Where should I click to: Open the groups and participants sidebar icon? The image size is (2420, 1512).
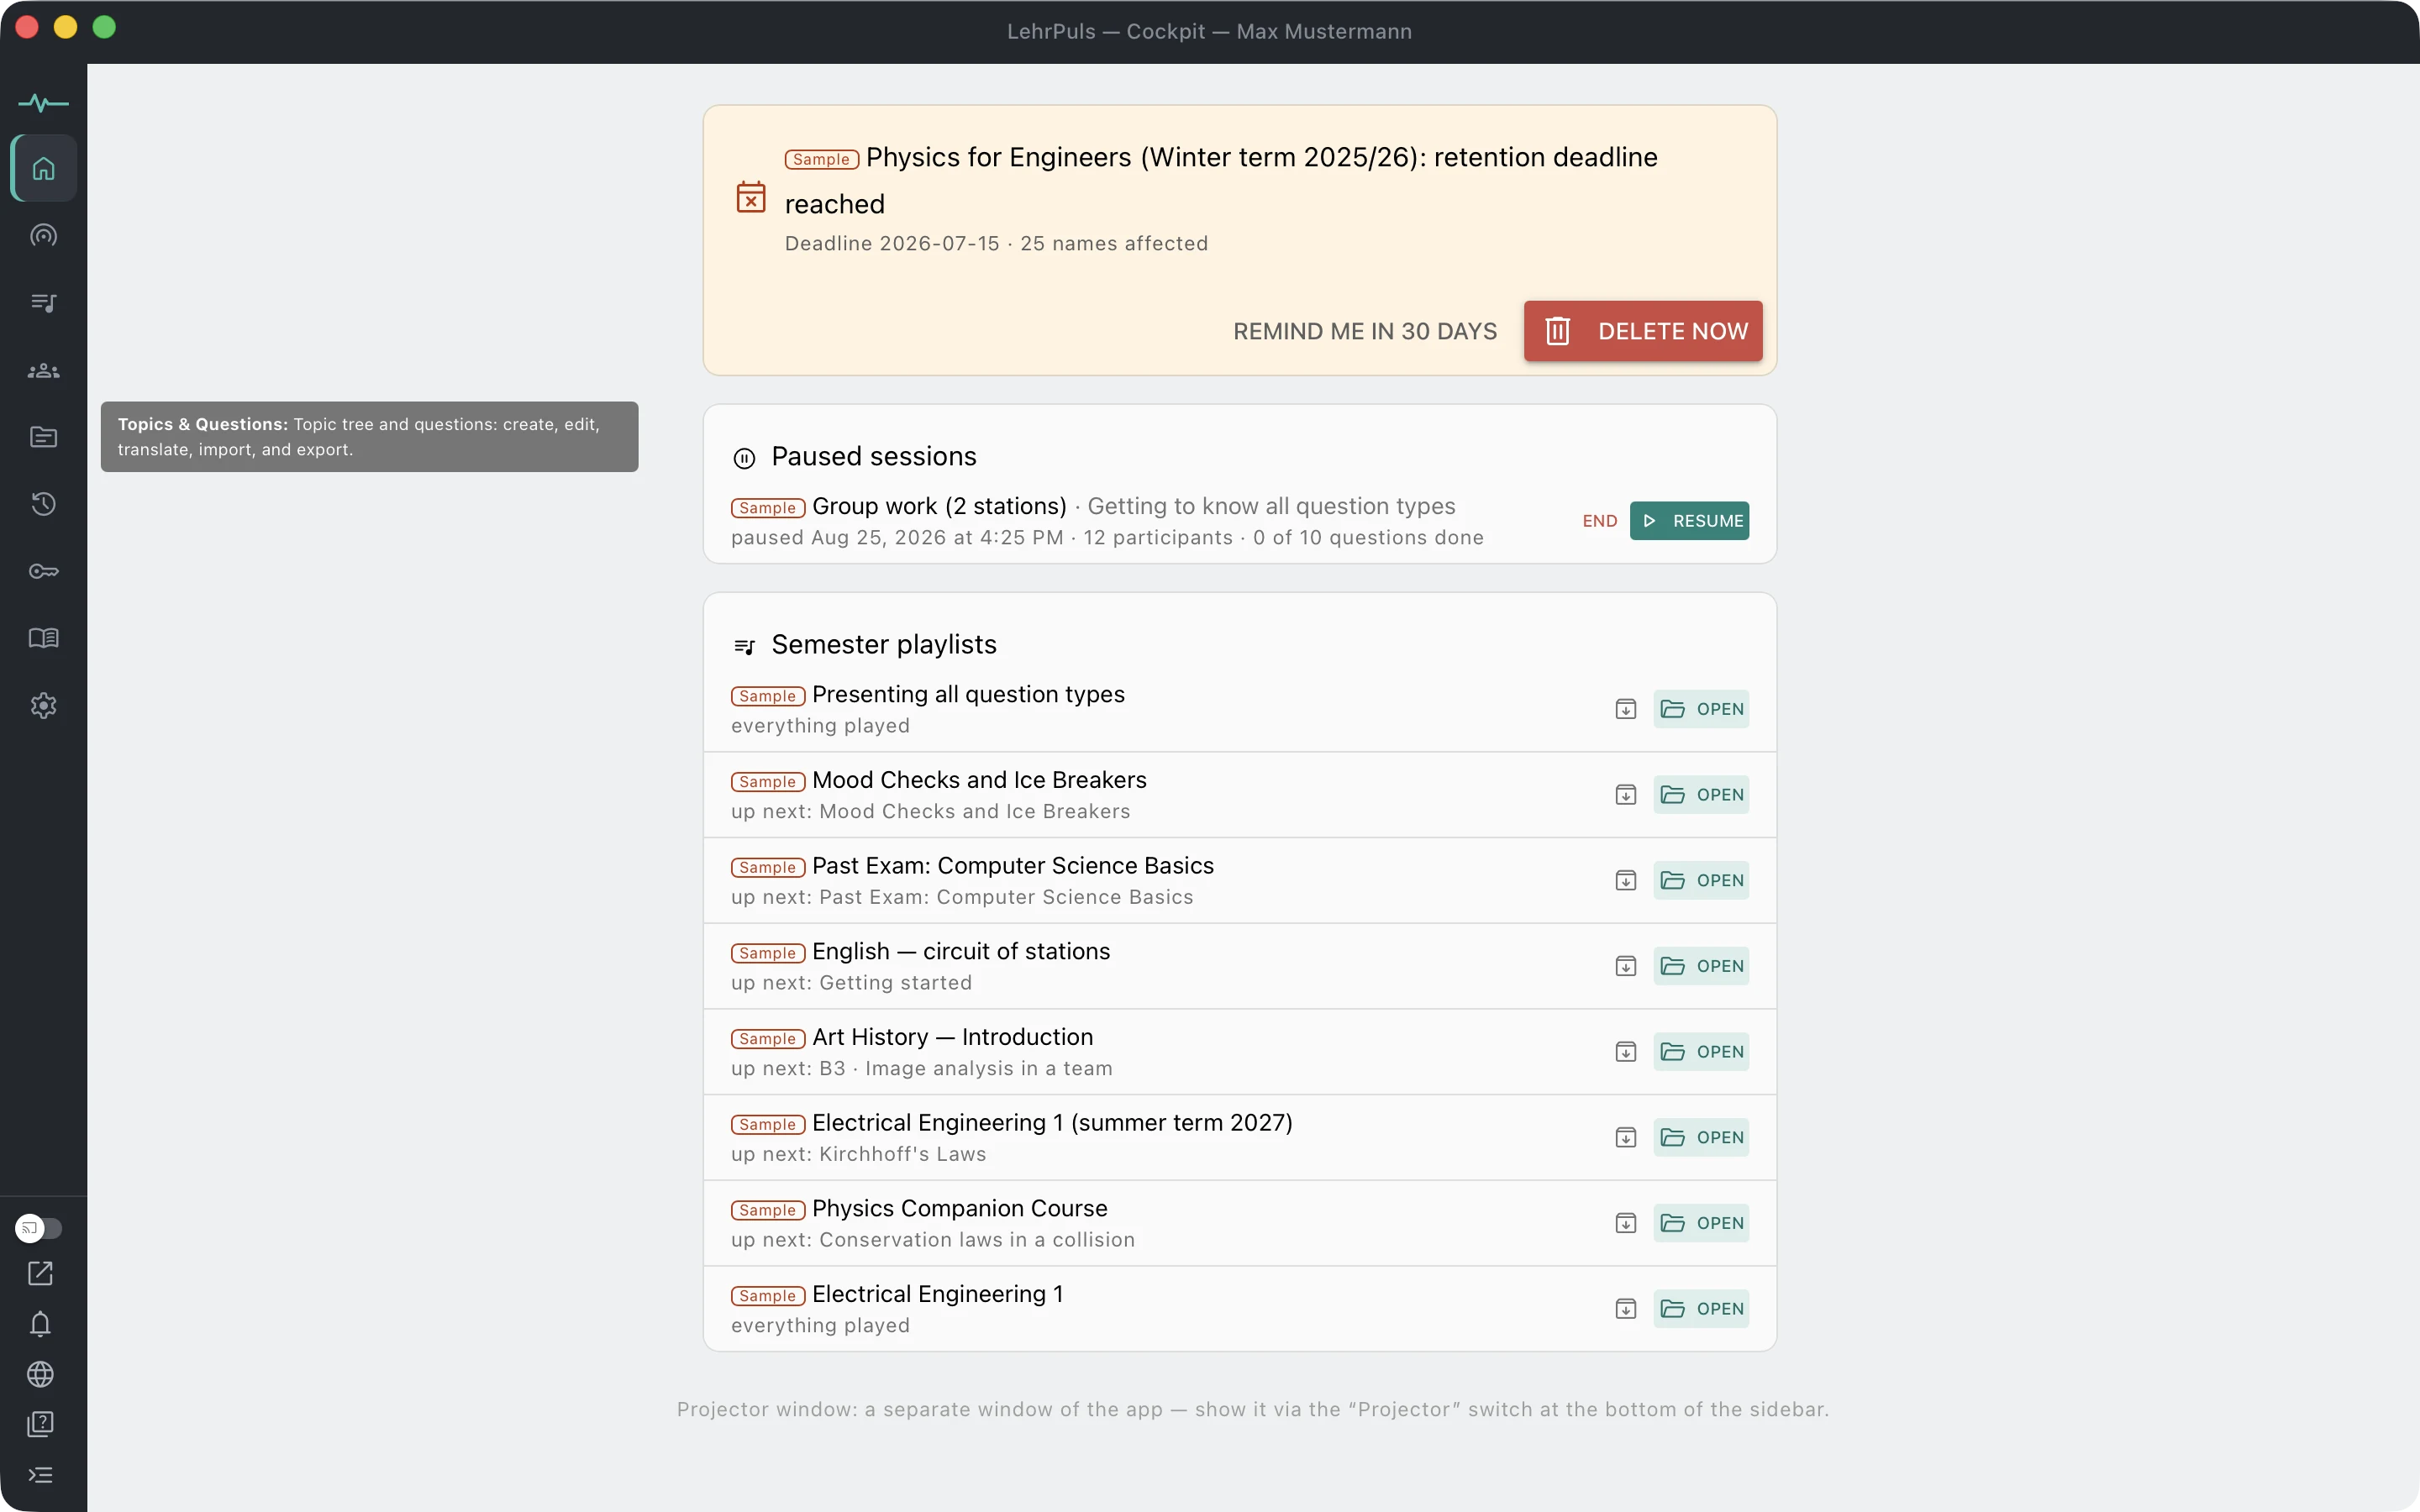point(43,370)
